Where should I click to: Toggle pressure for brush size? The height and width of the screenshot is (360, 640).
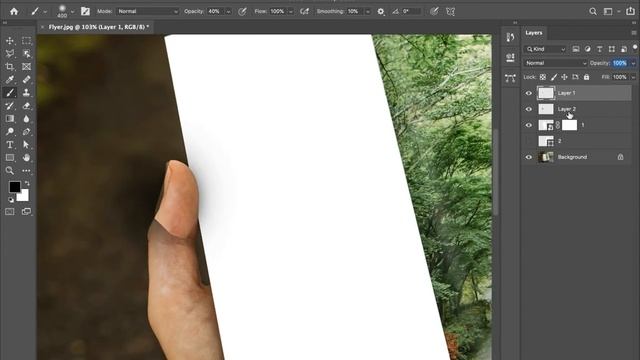click(434, 11)
